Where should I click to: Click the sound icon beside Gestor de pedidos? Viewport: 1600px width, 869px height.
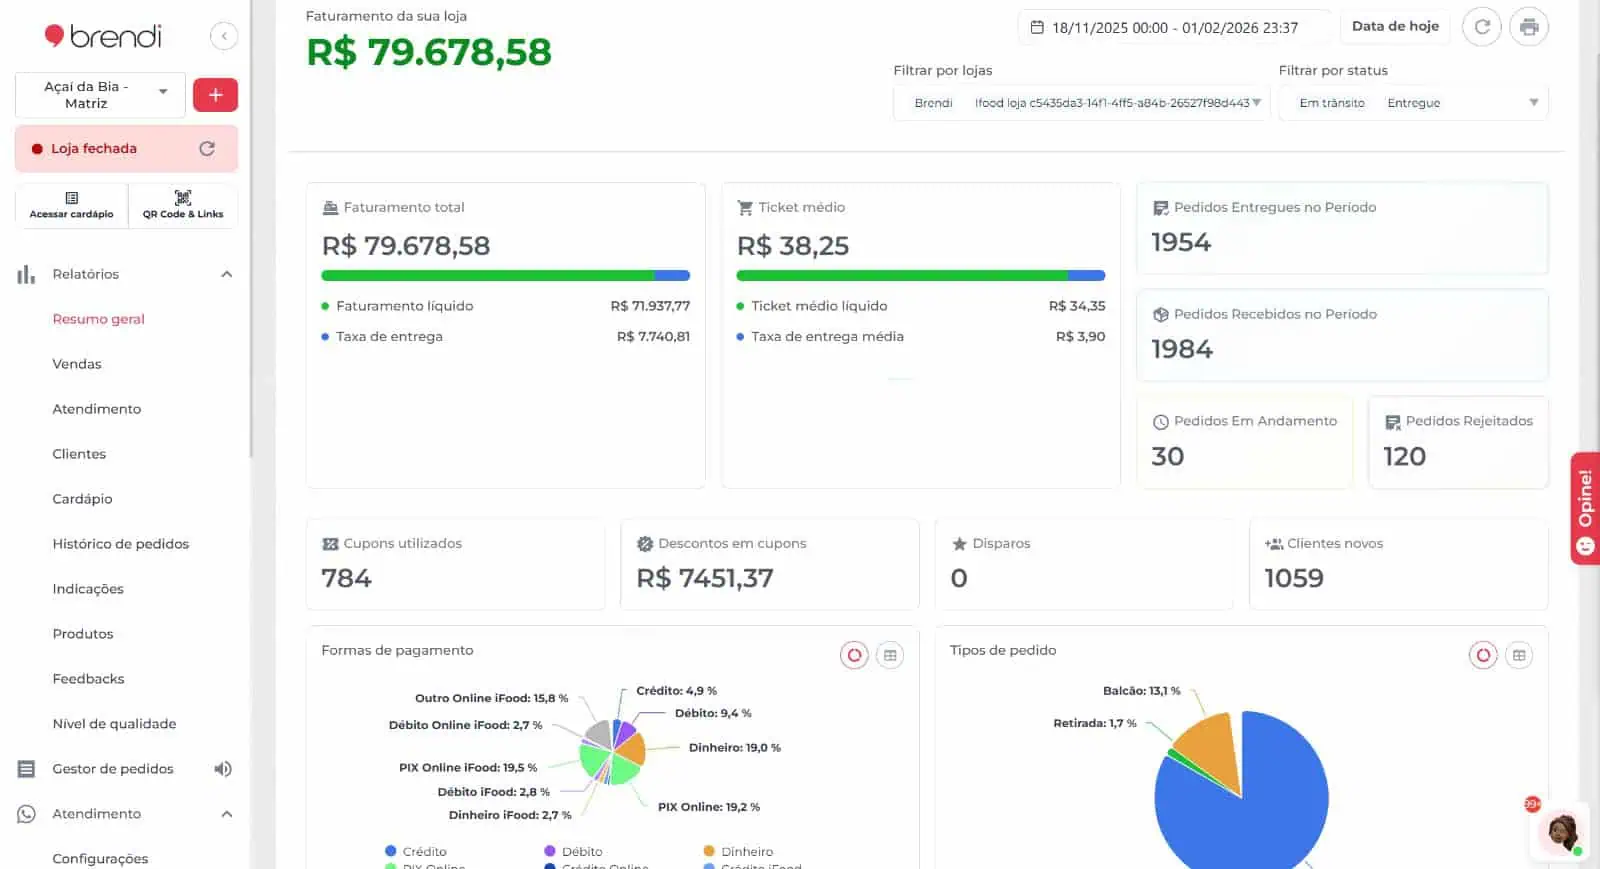pyautogui.click(x=223, y=769)
